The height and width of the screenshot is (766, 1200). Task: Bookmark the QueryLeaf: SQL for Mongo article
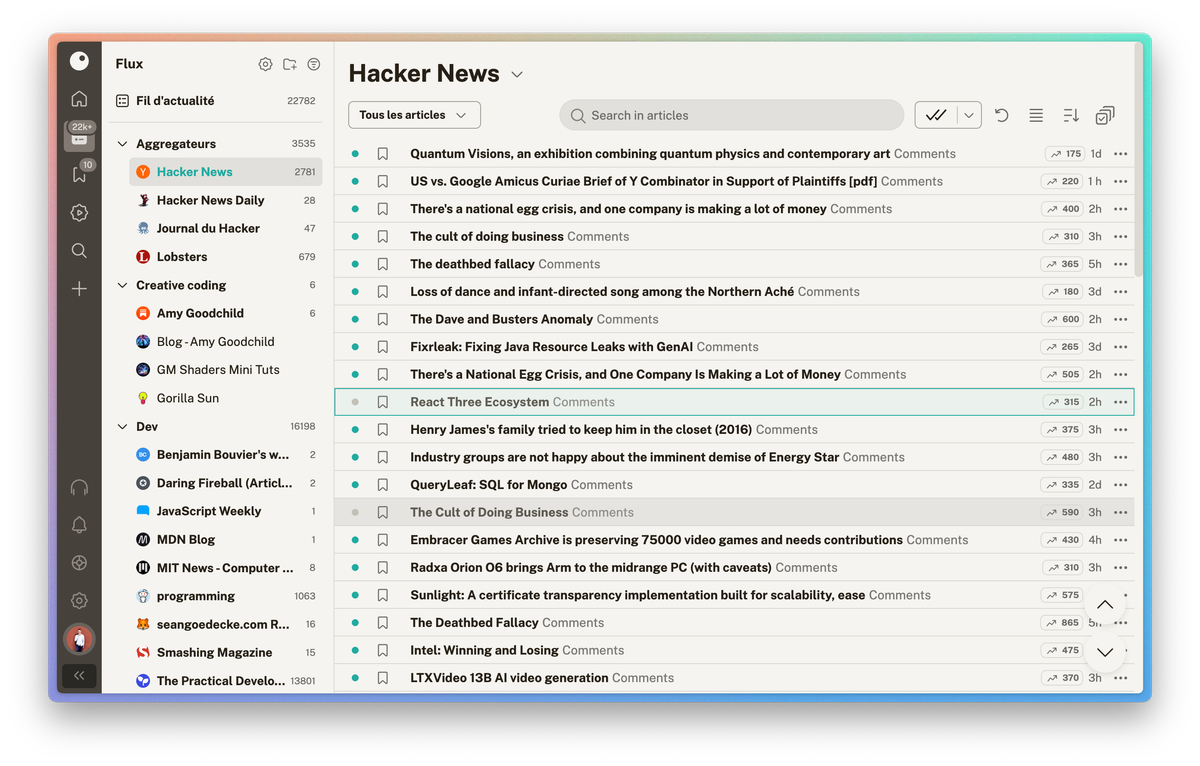[382, 485]
